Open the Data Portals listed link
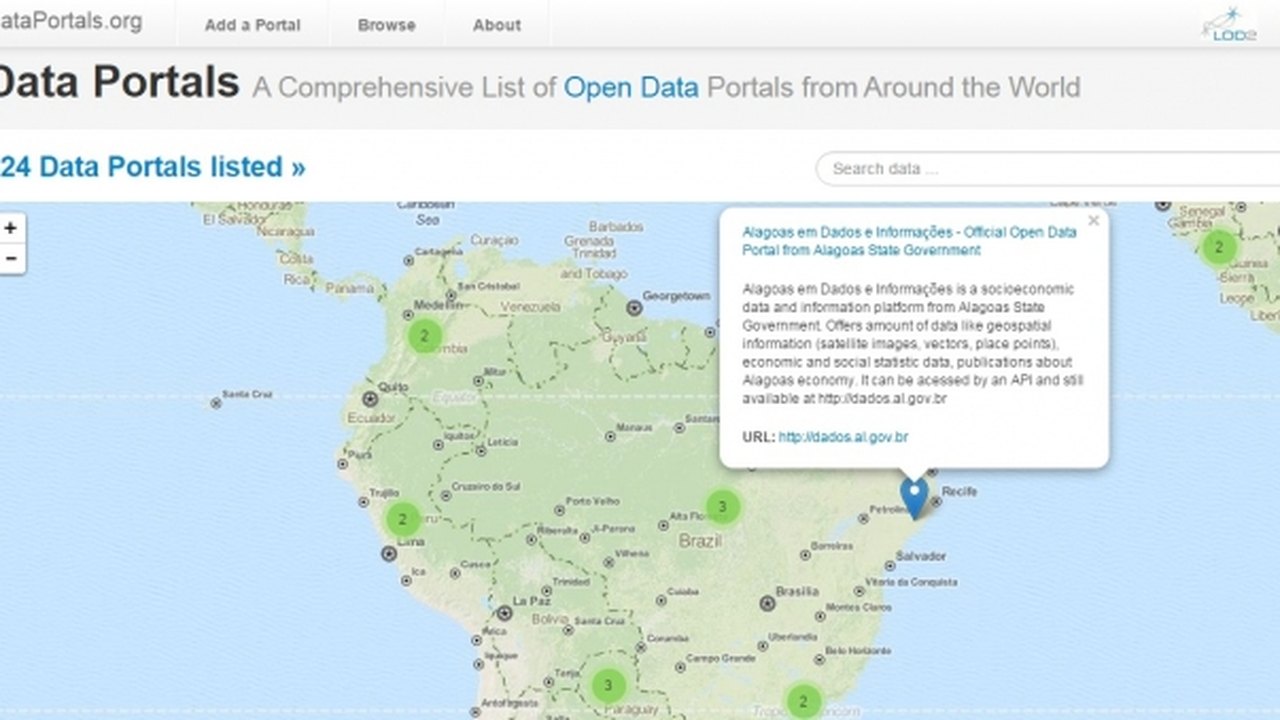Viewport: 1280px width, 720px height. pos(152,167)
